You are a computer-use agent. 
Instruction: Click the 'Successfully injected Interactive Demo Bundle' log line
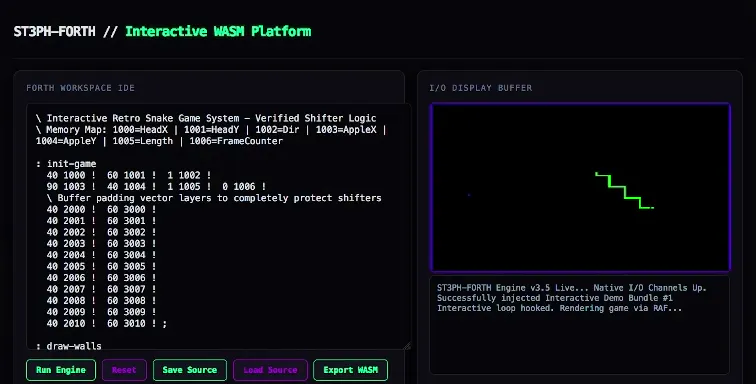[555, 298]
